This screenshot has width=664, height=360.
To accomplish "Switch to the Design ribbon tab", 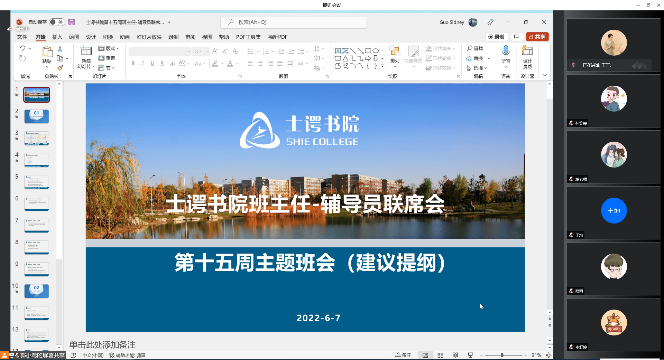I will point(91,37).
